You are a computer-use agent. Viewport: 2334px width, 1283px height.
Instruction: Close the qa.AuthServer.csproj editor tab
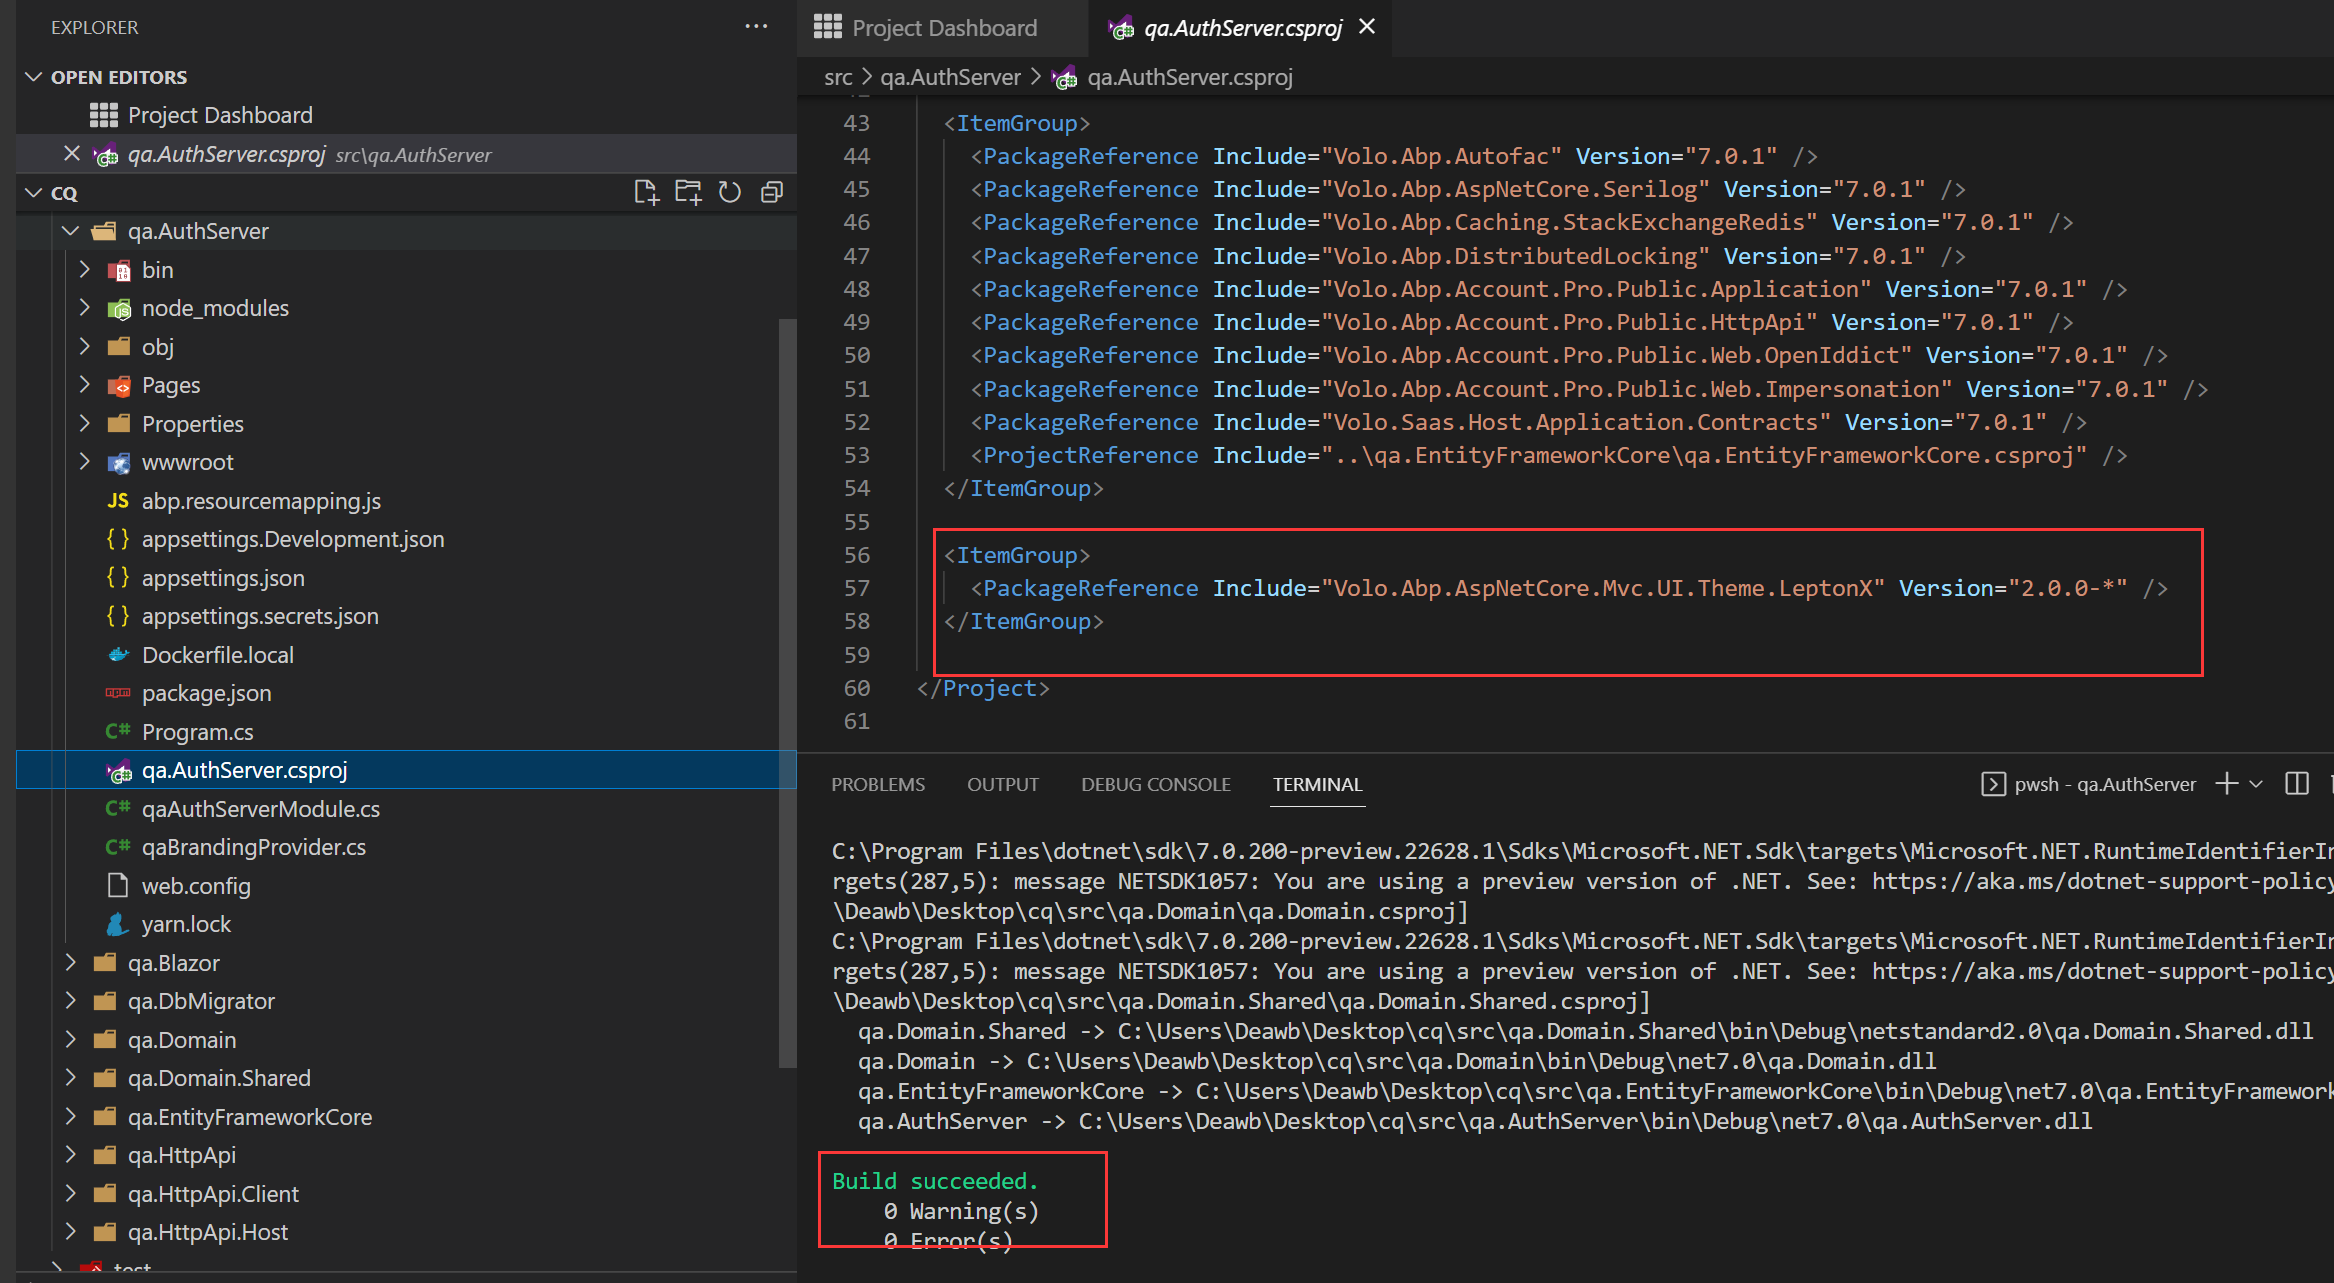pyautogui.click(x=1367, y=27)
